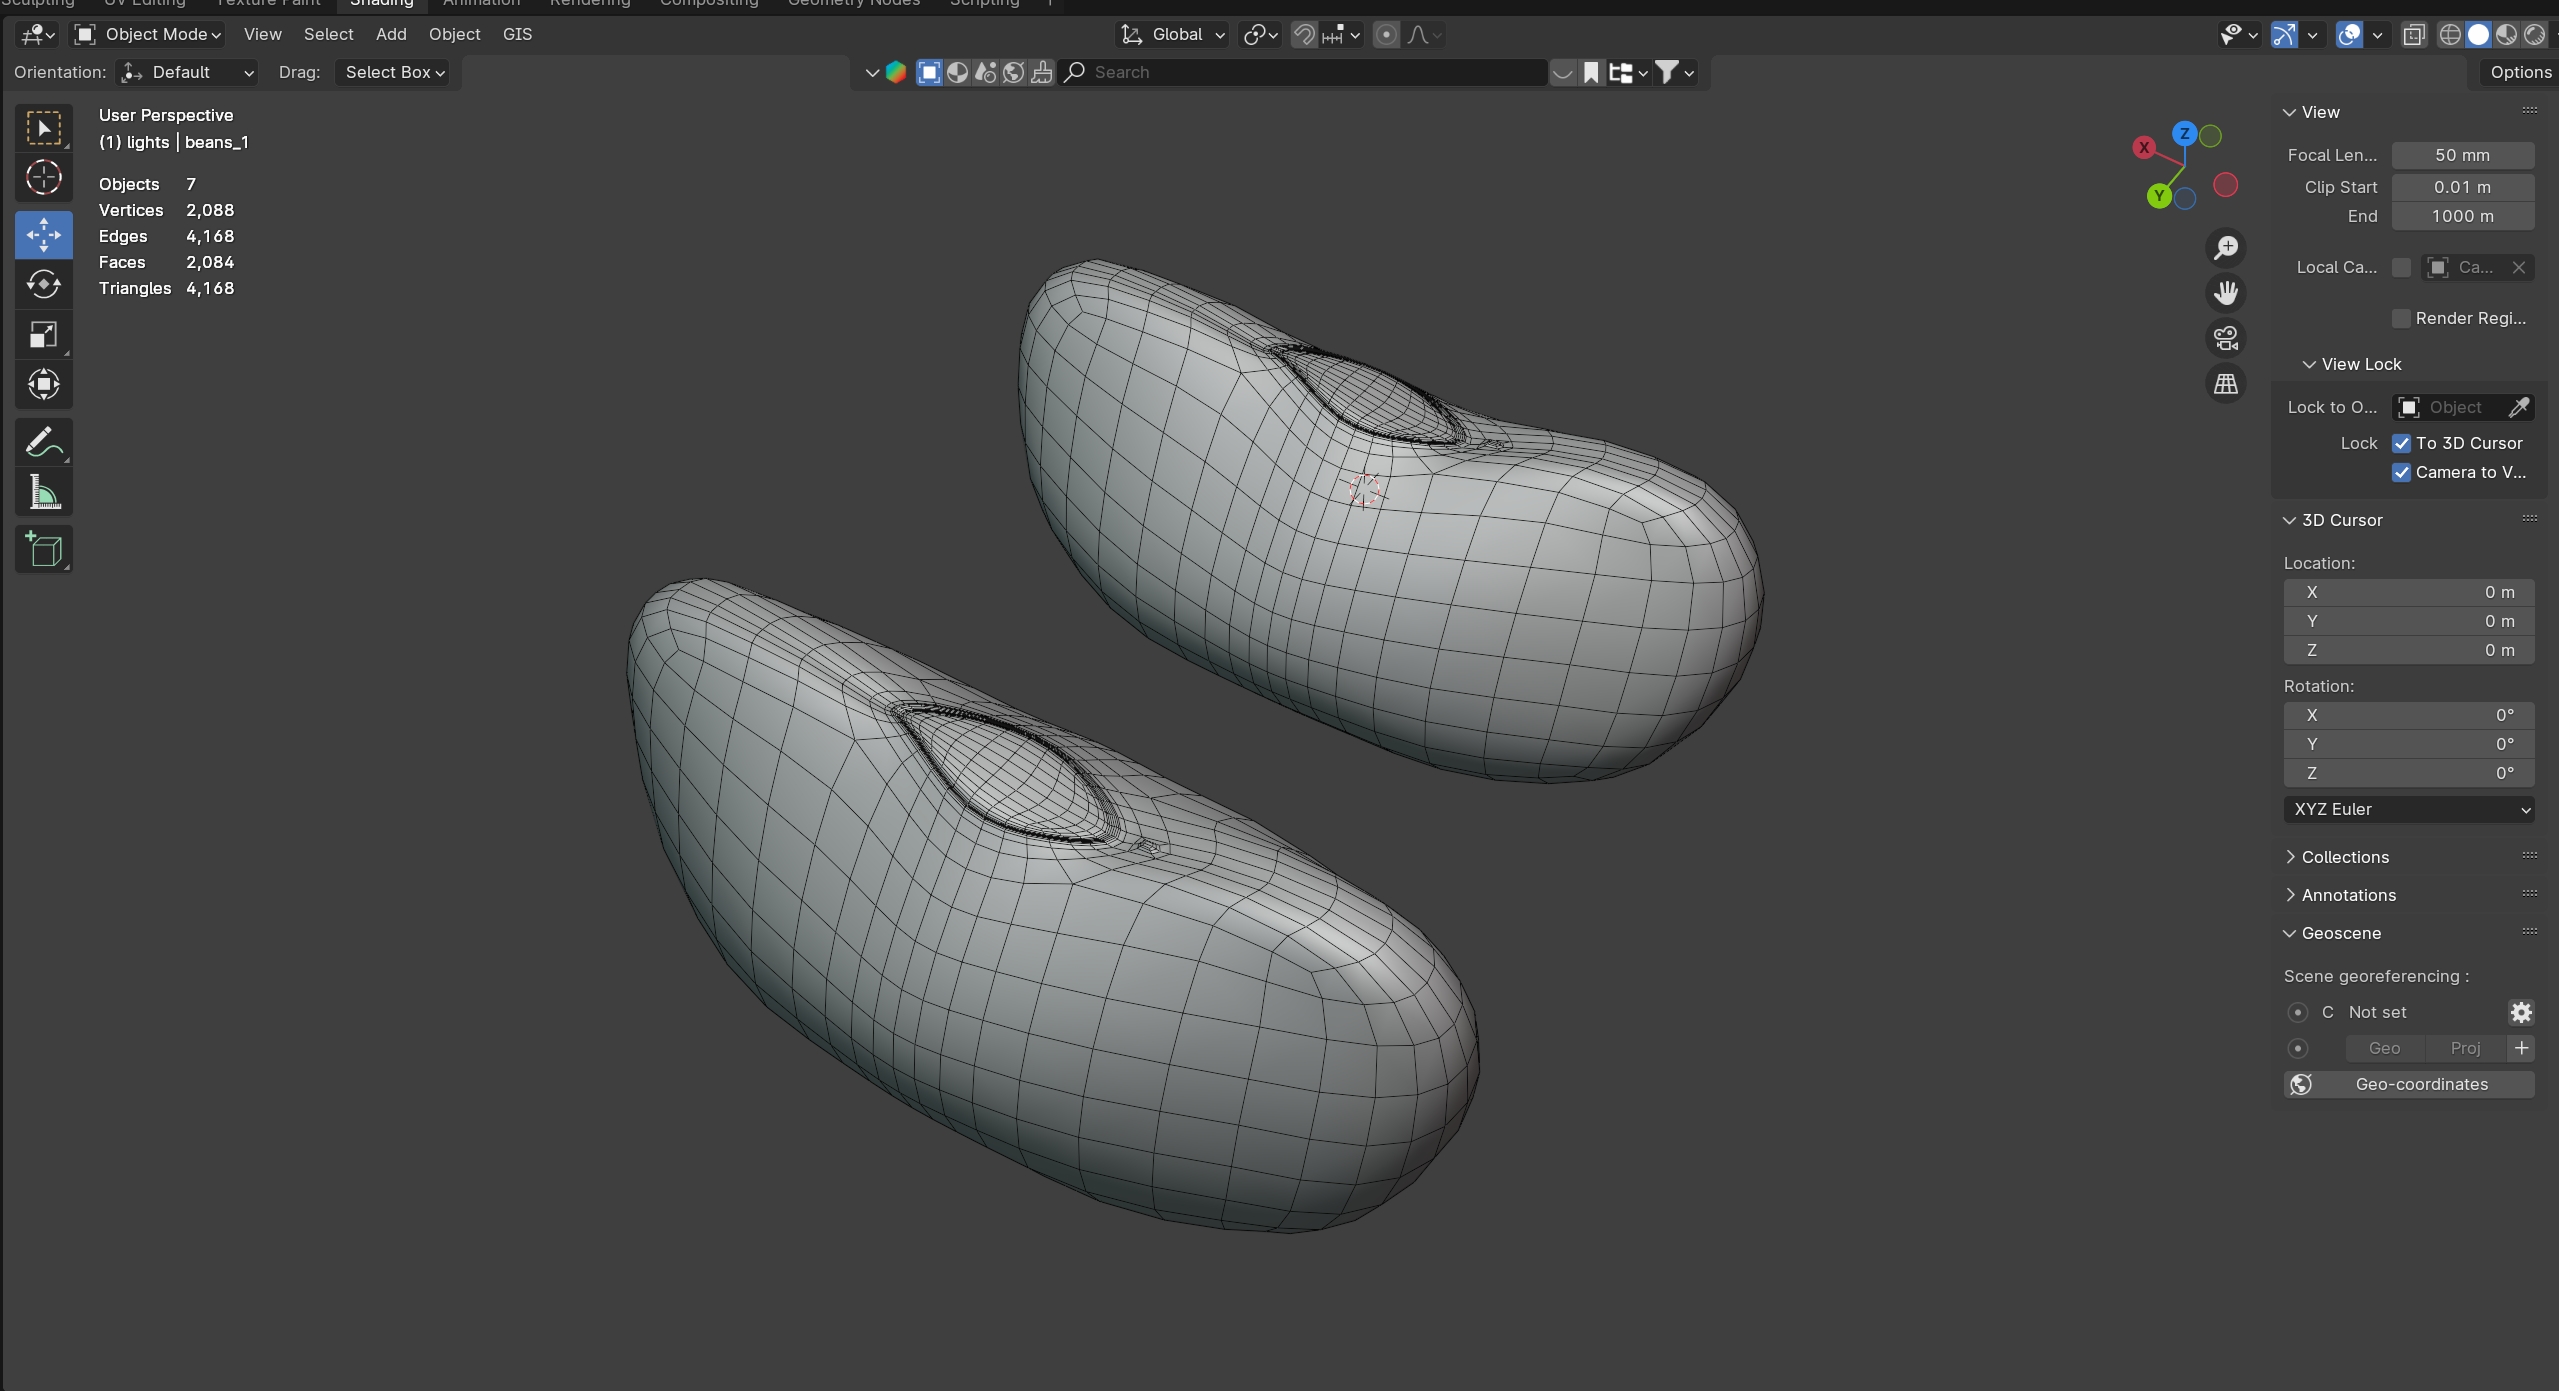Open XYZ Euler rotation mode dropdown
The width and height of the screenshot is (2559, 1391).
click(2408, 809)
